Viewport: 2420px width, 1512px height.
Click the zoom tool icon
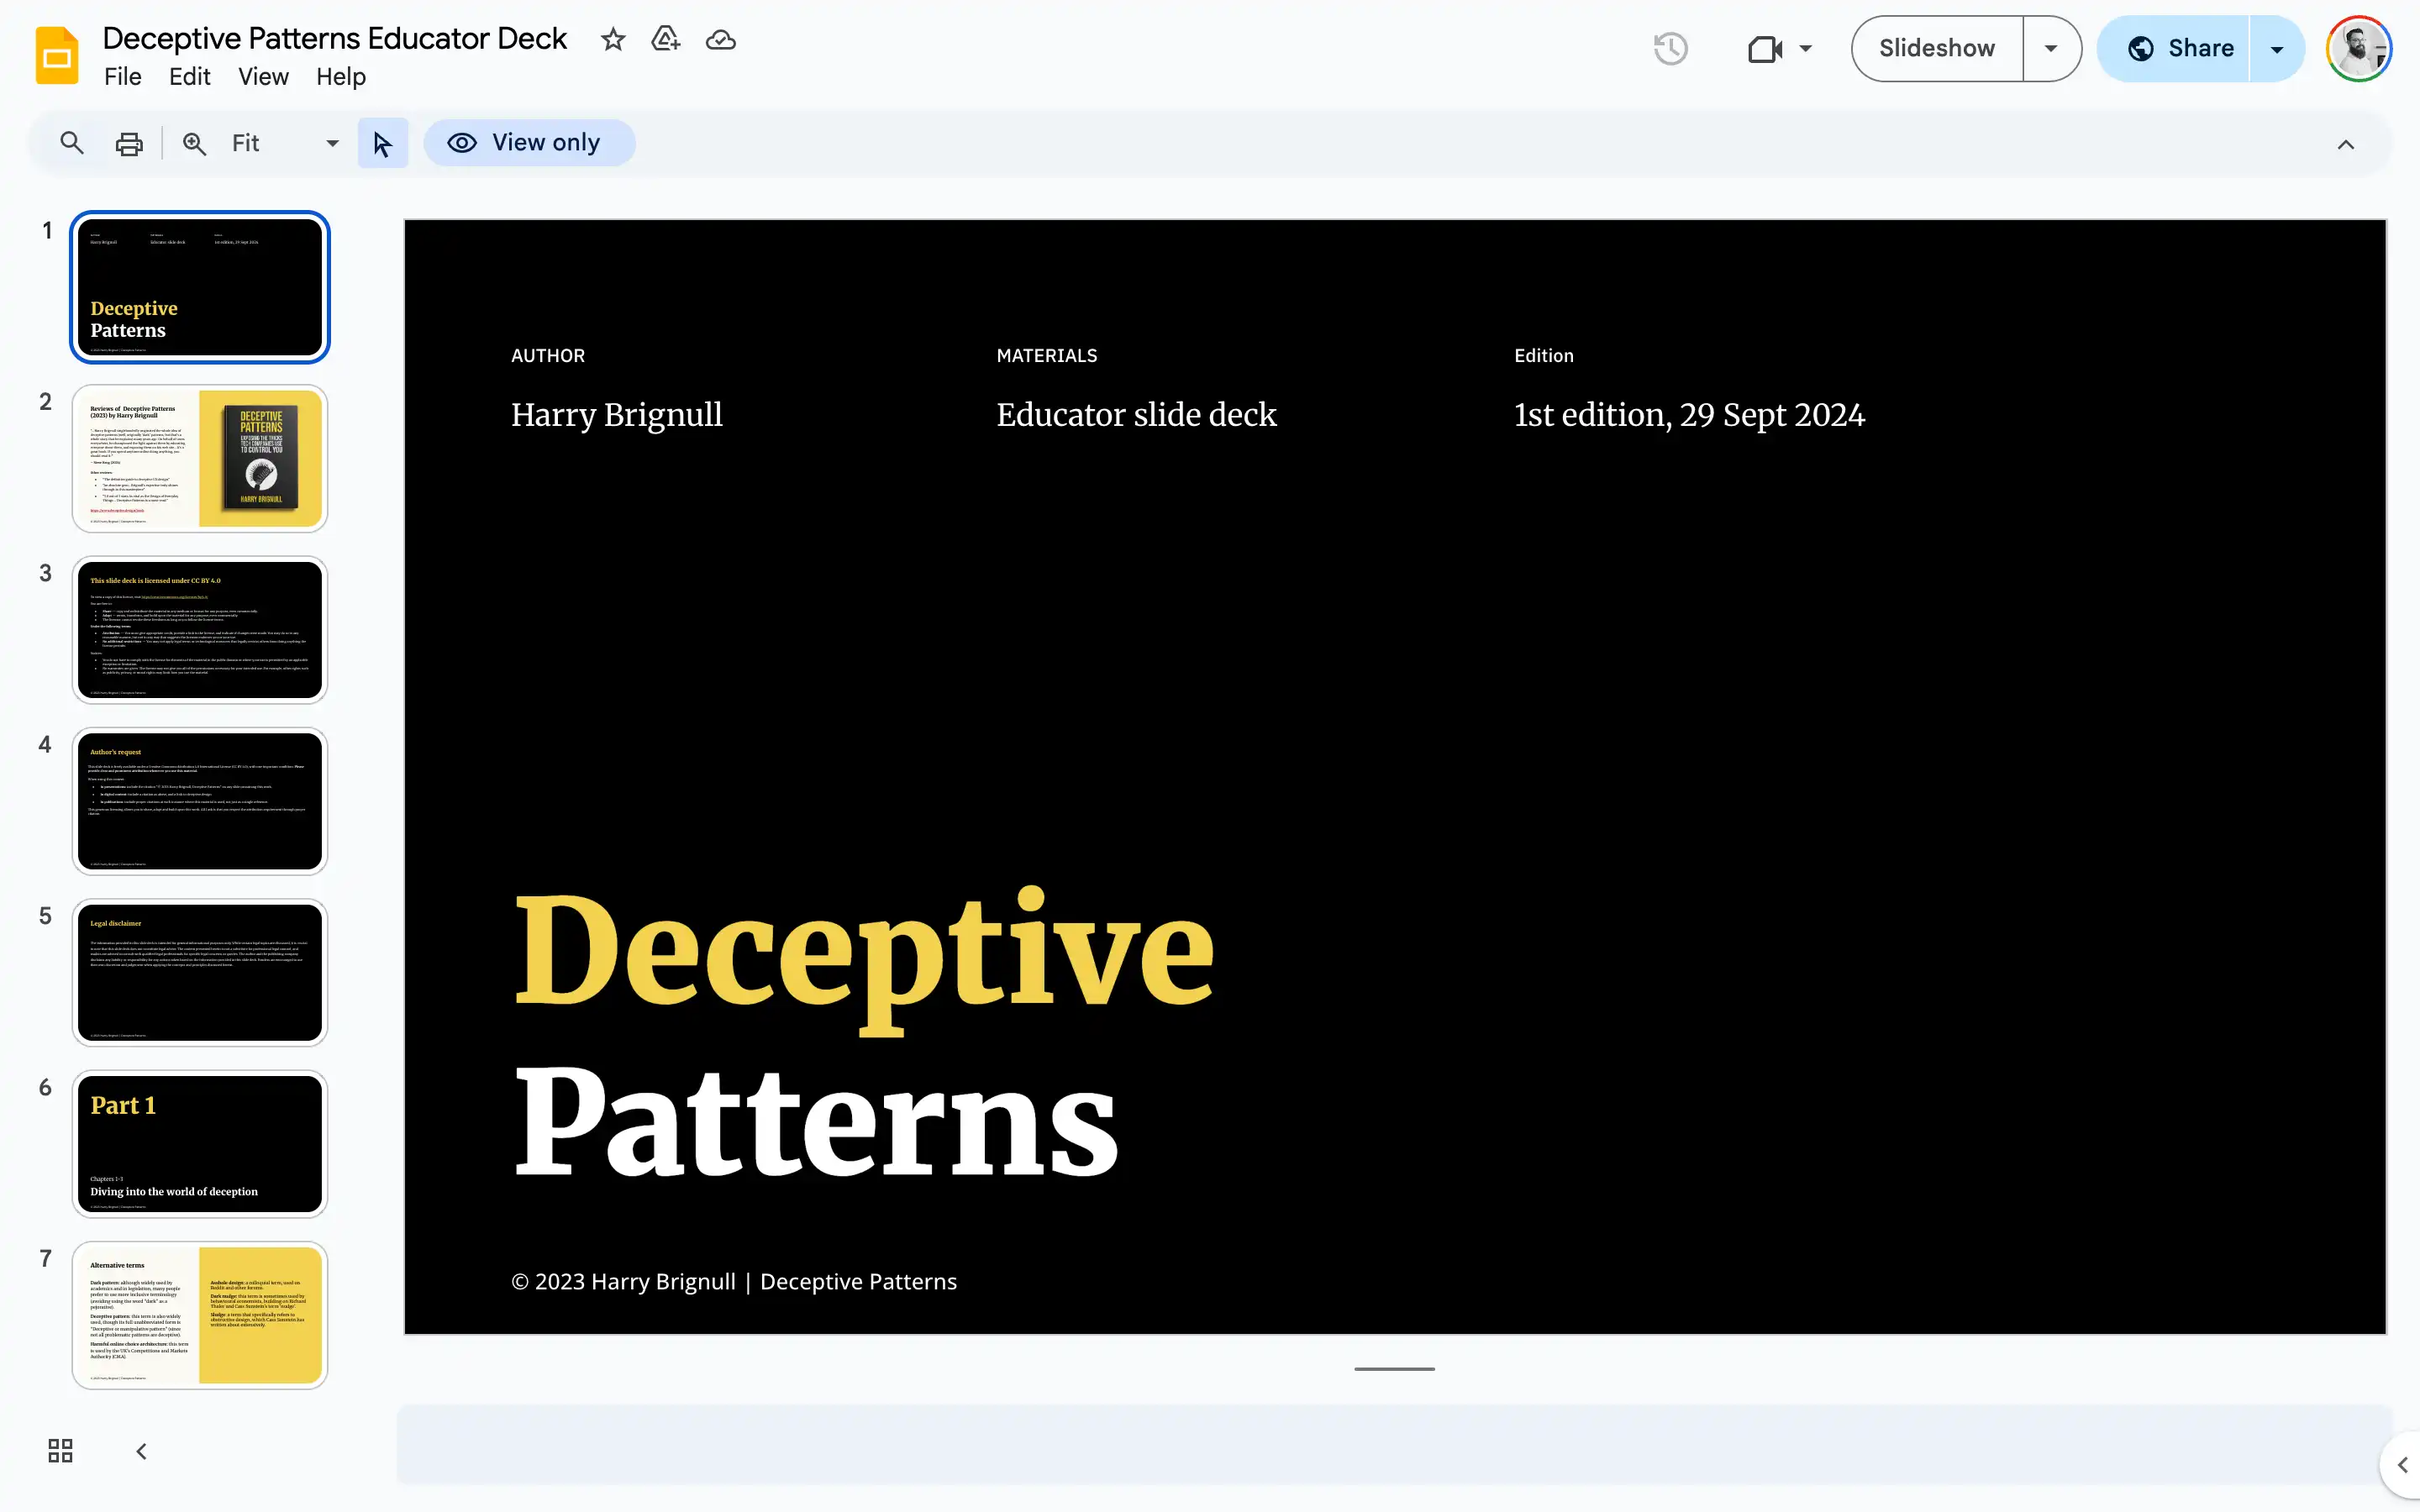tap(194, 143)
